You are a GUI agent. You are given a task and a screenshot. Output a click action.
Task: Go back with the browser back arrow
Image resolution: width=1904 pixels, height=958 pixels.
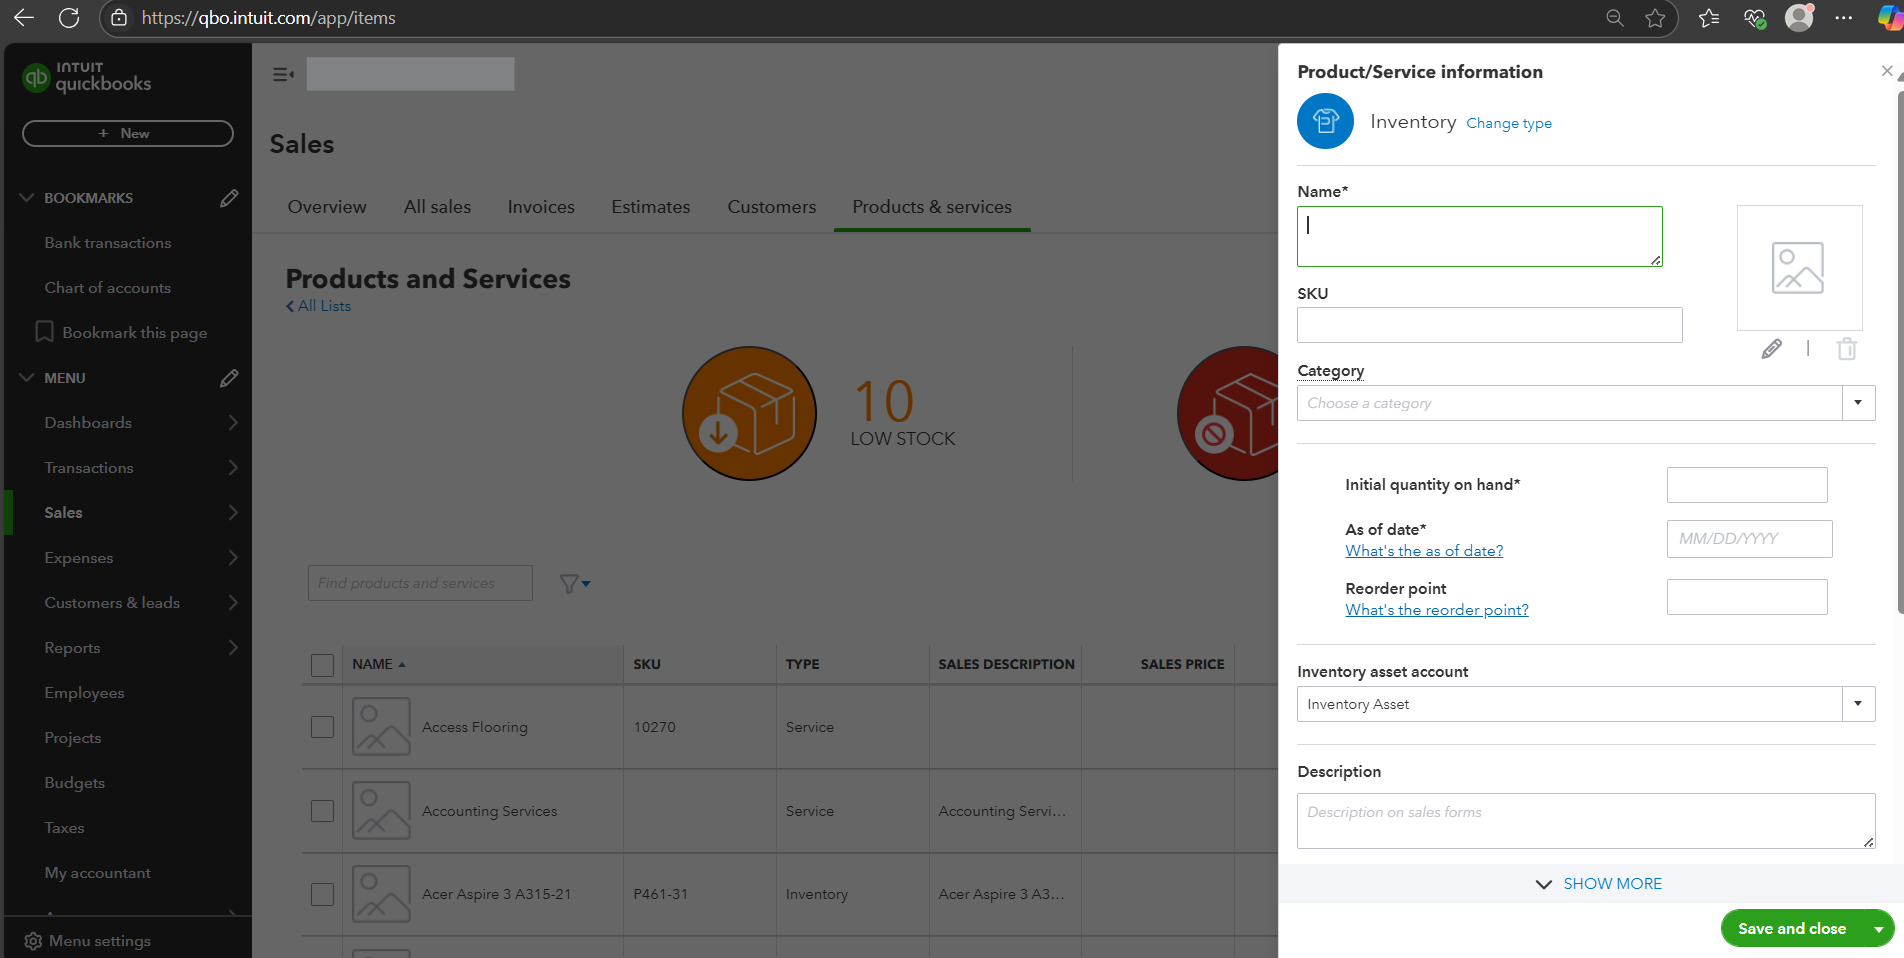click(x=24, y=18)
